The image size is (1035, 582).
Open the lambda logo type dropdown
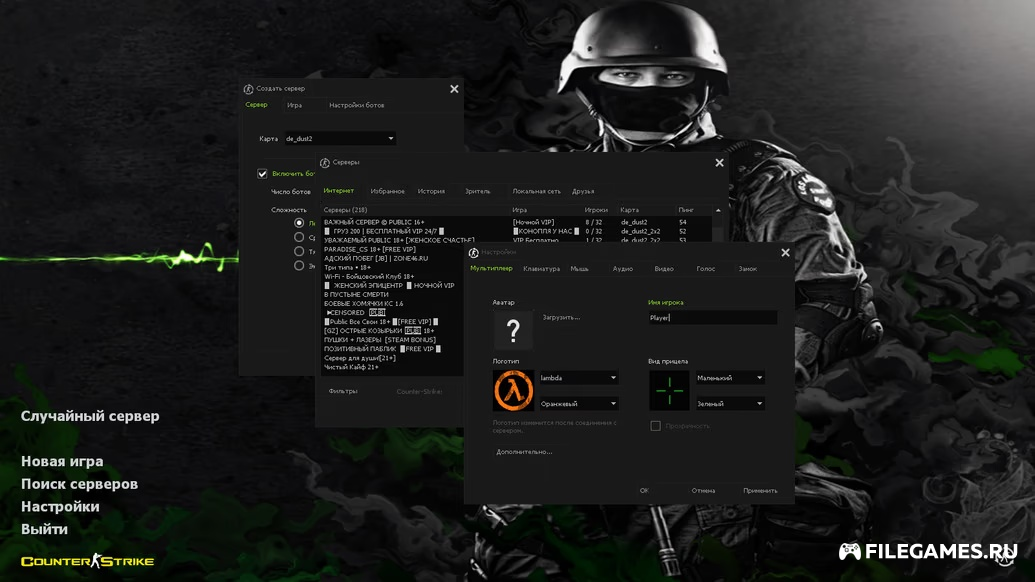(x=578, y=378)
